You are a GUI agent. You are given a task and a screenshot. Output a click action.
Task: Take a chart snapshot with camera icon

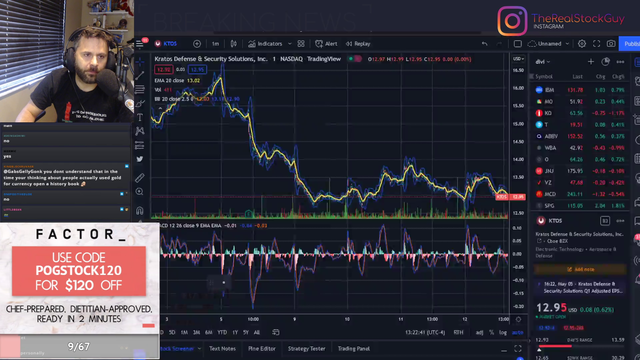[x=611, y=44]
